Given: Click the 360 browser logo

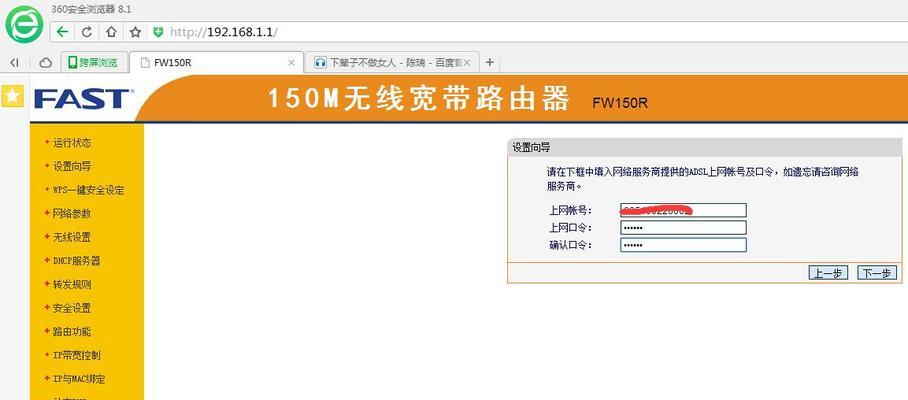Looking at the screenshot, I should [24, 24].
